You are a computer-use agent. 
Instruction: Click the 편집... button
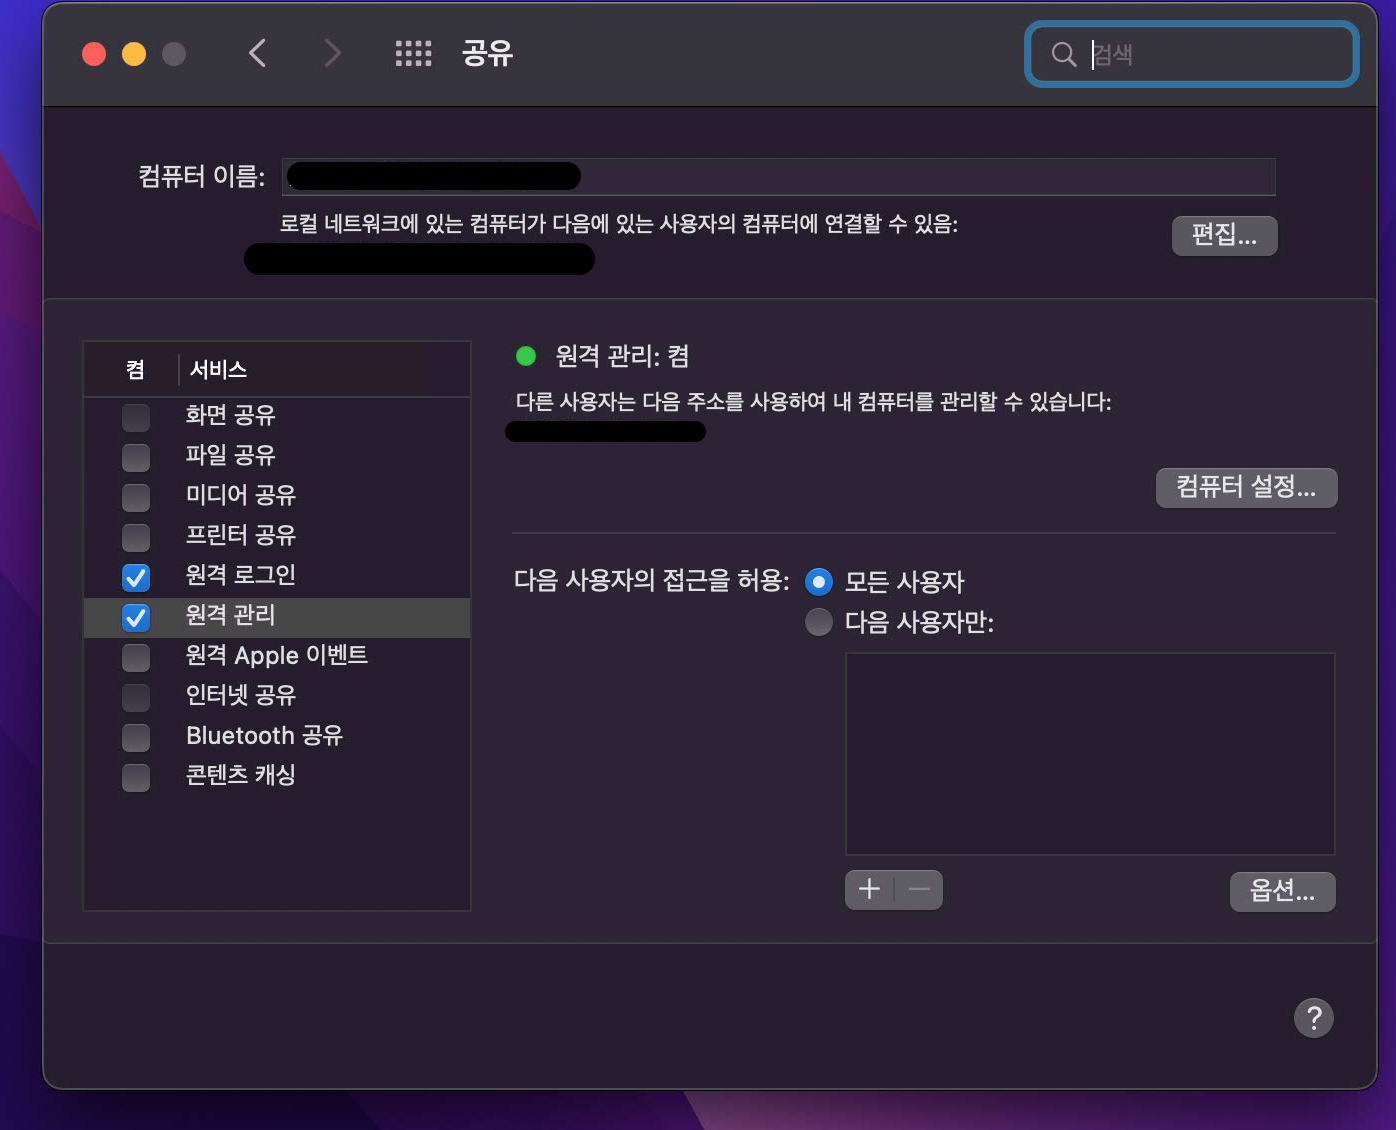[1224, 235]
